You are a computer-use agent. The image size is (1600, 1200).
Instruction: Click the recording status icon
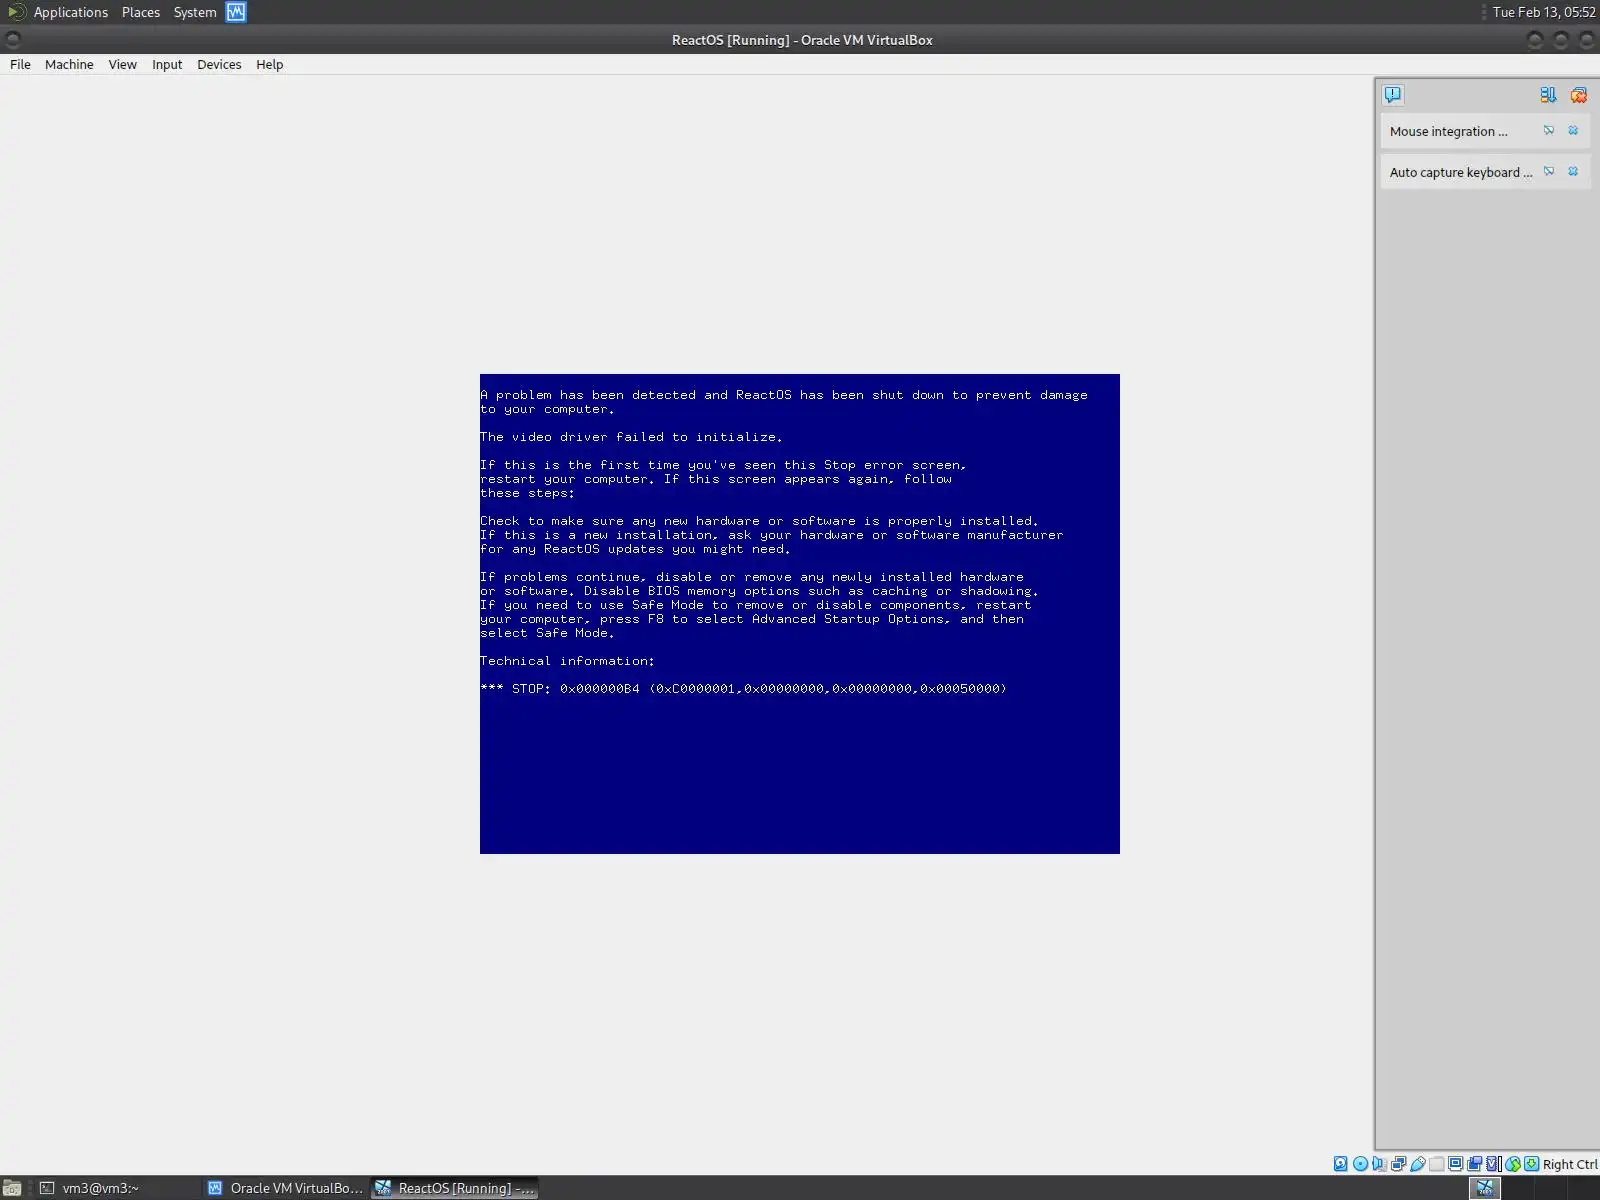click(x=1474, y=1164)
